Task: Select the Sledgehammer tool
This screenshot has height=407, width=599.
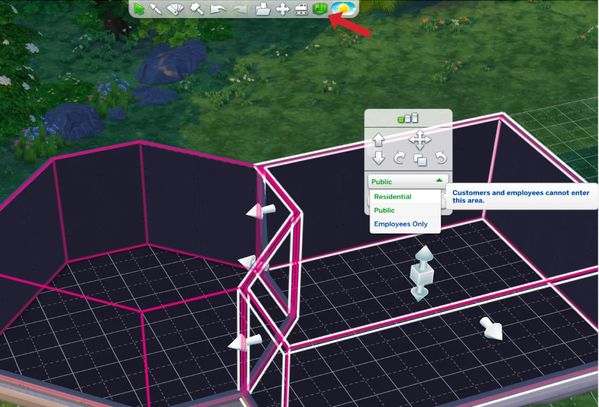Action: point(196,9)
